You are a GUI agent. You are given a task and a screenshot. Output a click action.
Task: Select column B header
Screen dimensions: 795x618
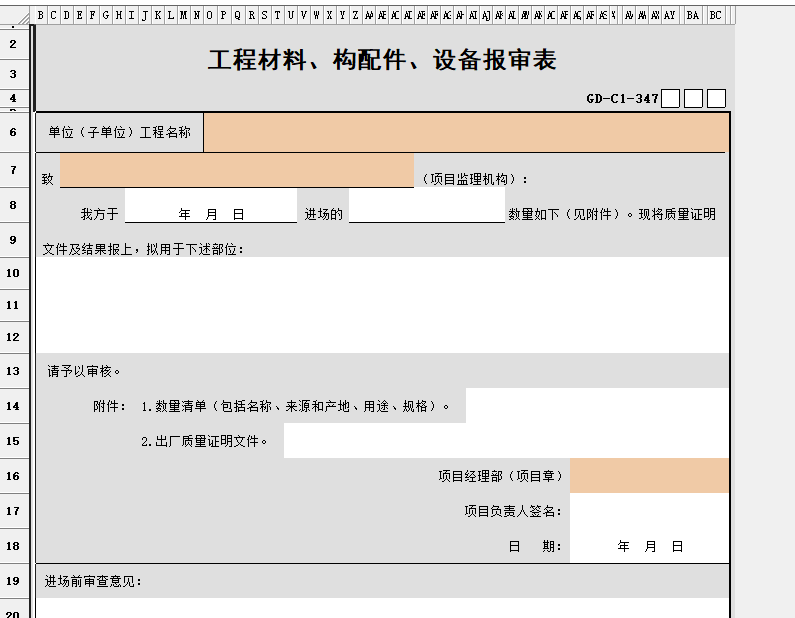[x=41, y=15]
